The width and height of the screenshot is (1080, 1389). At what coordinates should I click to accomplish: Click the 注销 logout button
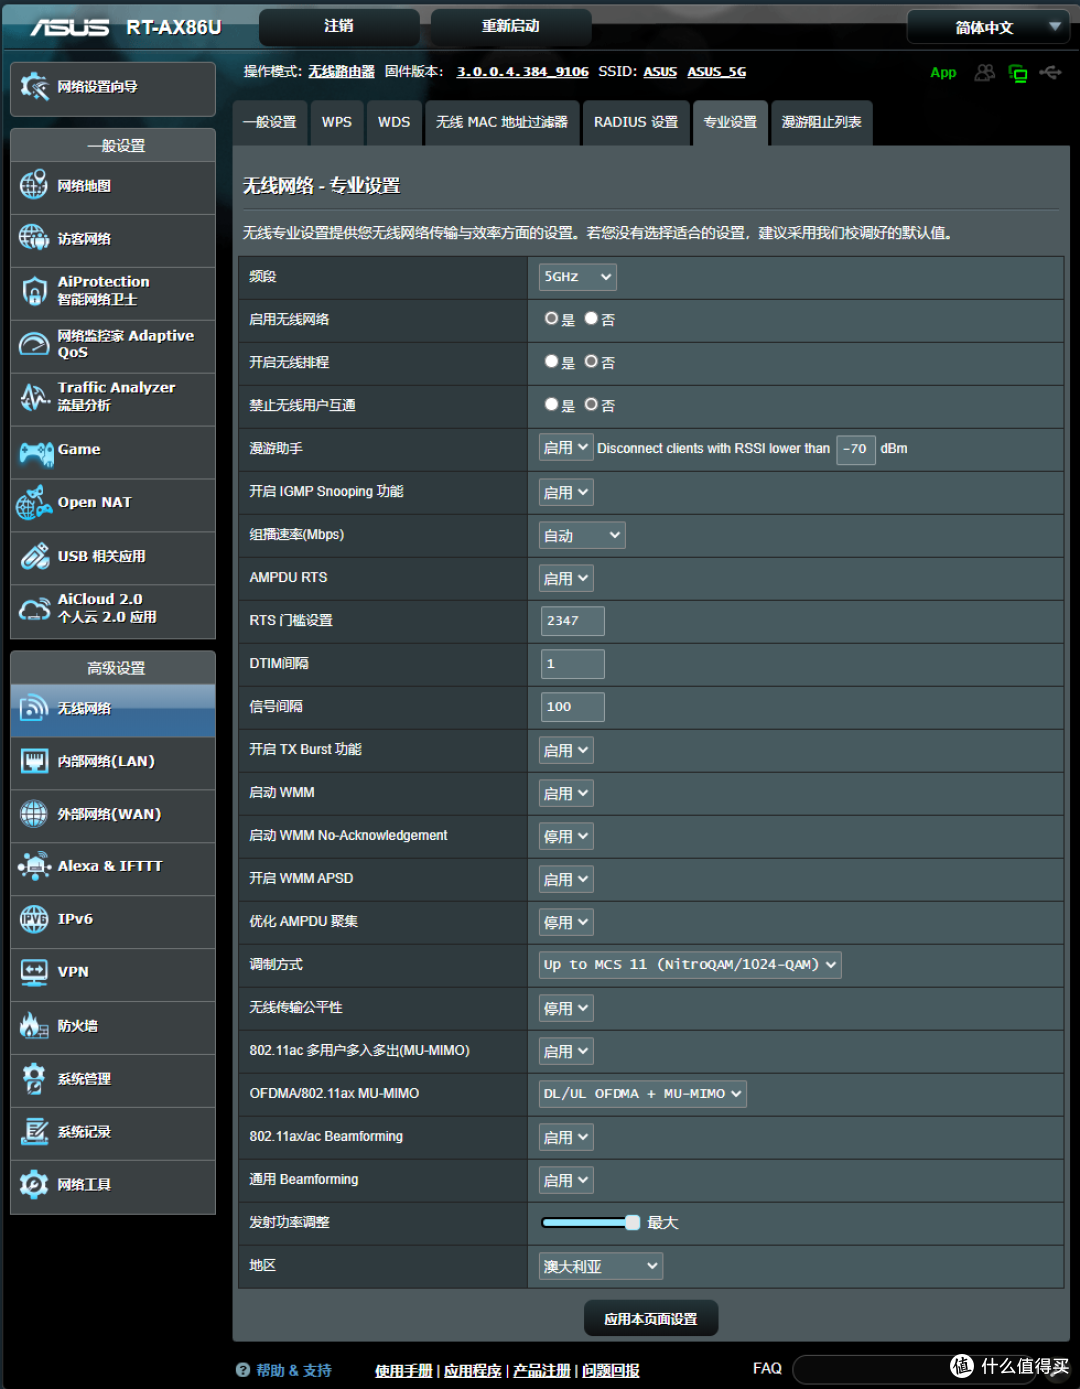tap(339, 27)
